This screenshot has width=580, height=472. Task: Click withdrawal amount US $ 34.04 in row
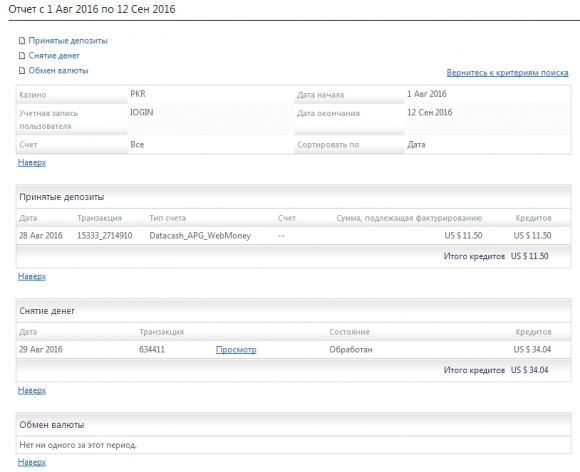532,350
